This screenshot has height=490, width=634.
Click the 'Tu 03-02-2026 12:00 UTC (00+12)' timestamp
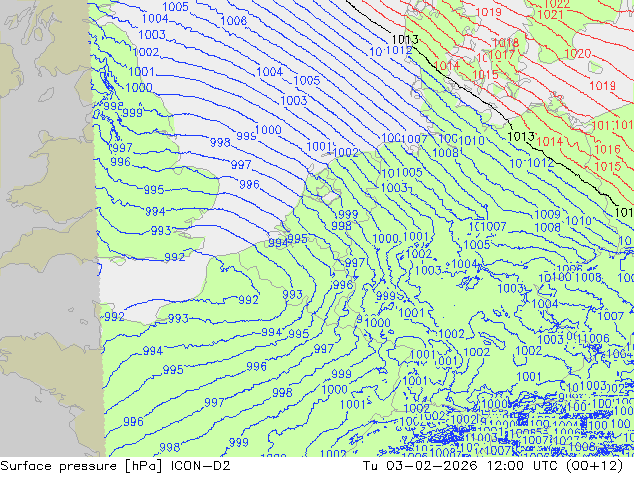pyautogui.click(x=493, y=466)
